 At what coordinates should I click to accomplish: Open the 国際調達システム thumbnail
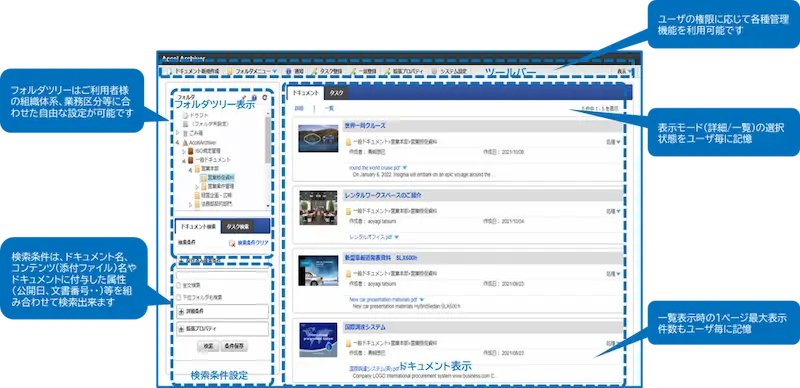(x=318, y=340)
